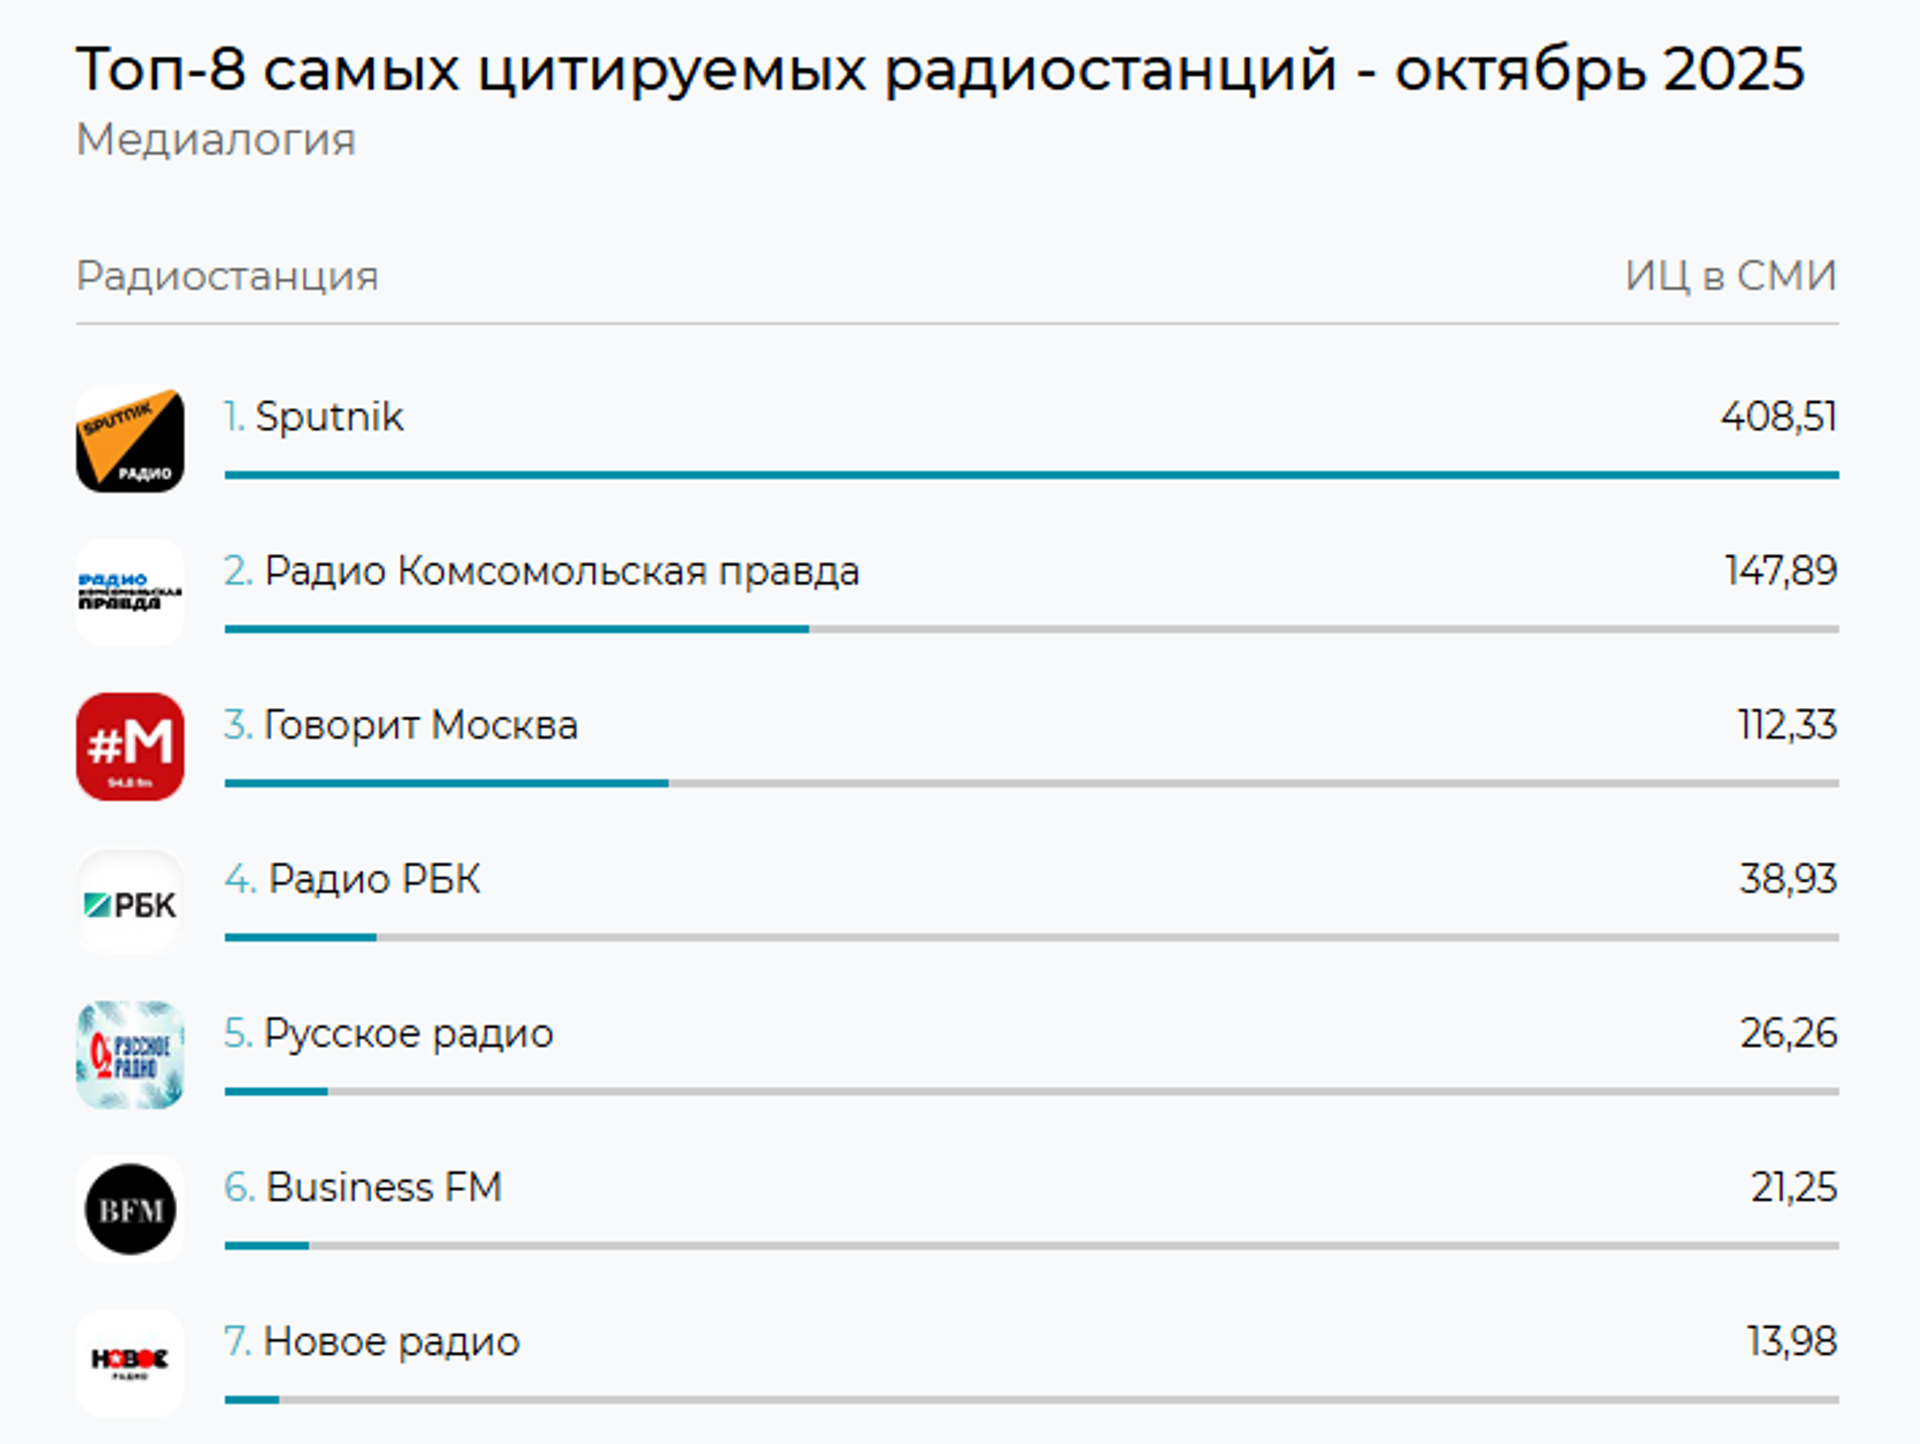
Task: Click the Медиалогия subtitle text
Action: 216,139
